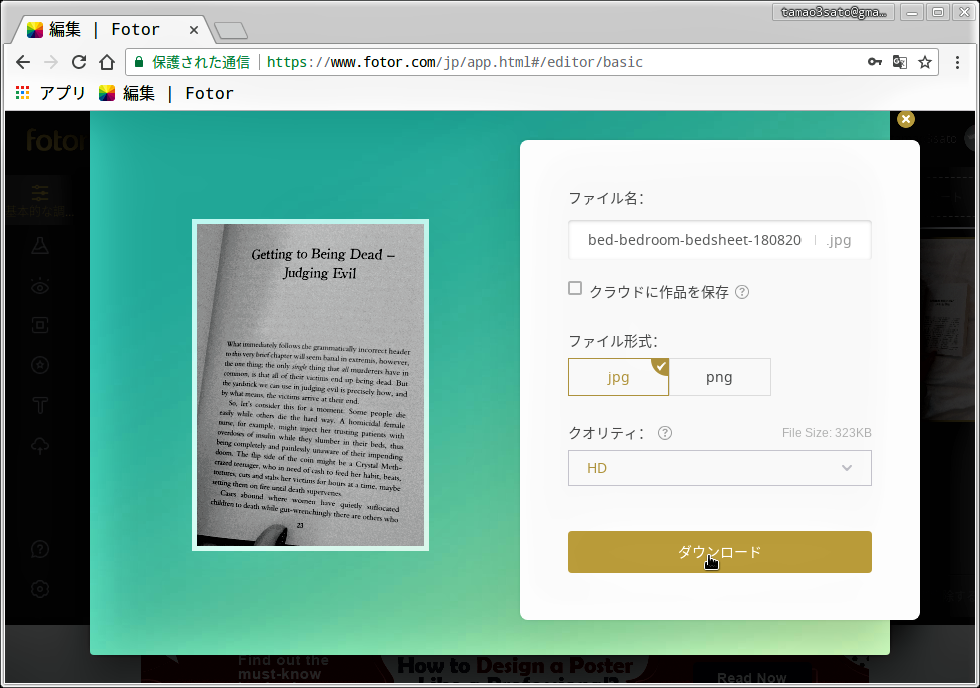The width and height of the screenshot is (980, 688).
Task: Reload the current page
Action: [79, 62]
